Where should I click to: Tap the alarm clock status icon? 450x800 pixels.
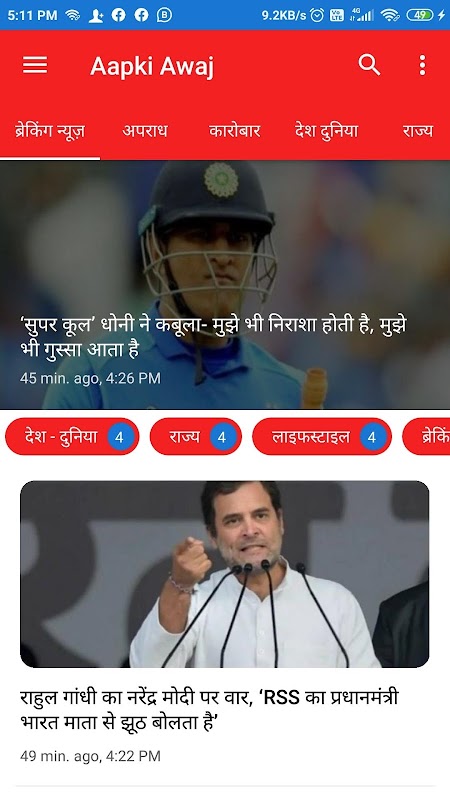point(317,15)
